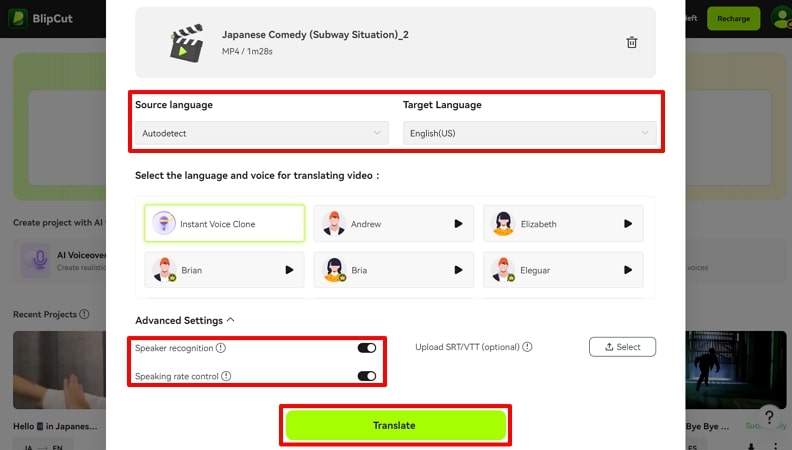
Task: Toggle Speaker recognition switch
Action: pyautogui.click(x=366, y=348)
